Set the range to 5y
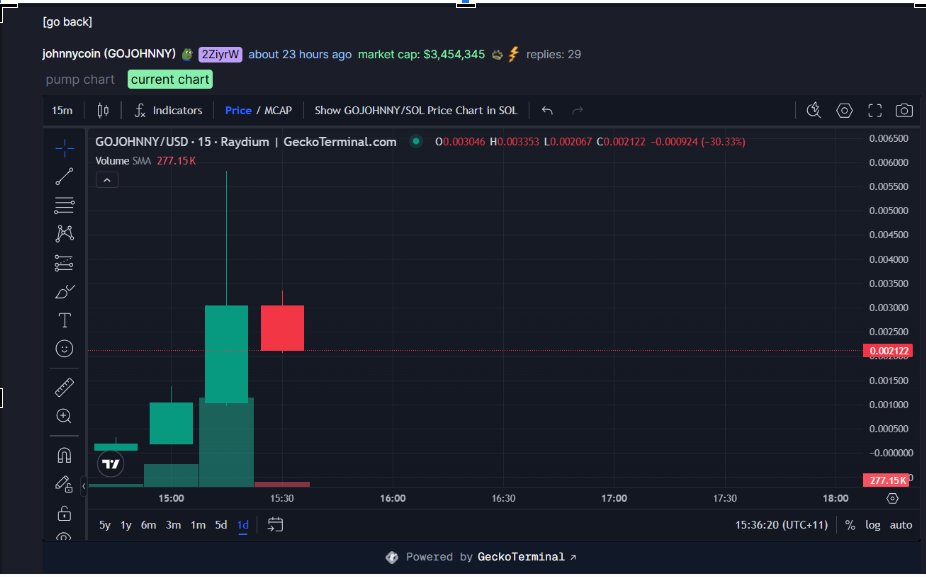Screen dimensions: 926x577 point(105,525)
